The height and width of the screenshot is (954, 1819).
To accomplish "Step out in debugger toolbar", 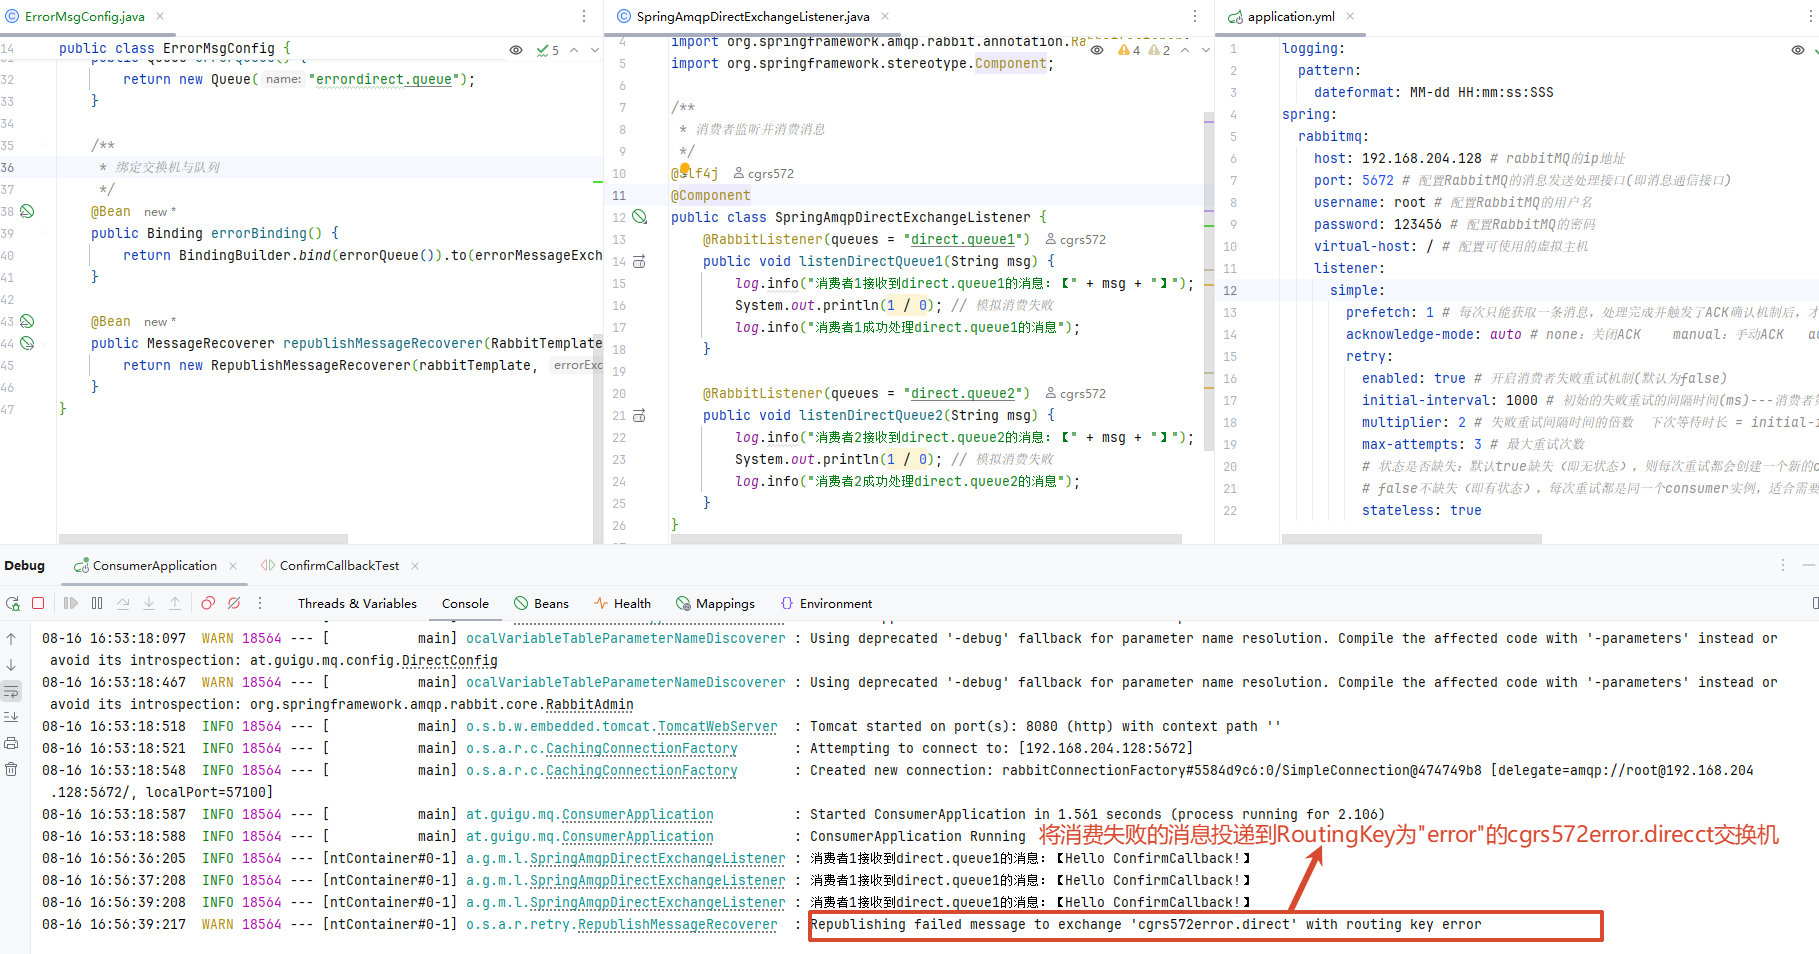I will (175, 603).
